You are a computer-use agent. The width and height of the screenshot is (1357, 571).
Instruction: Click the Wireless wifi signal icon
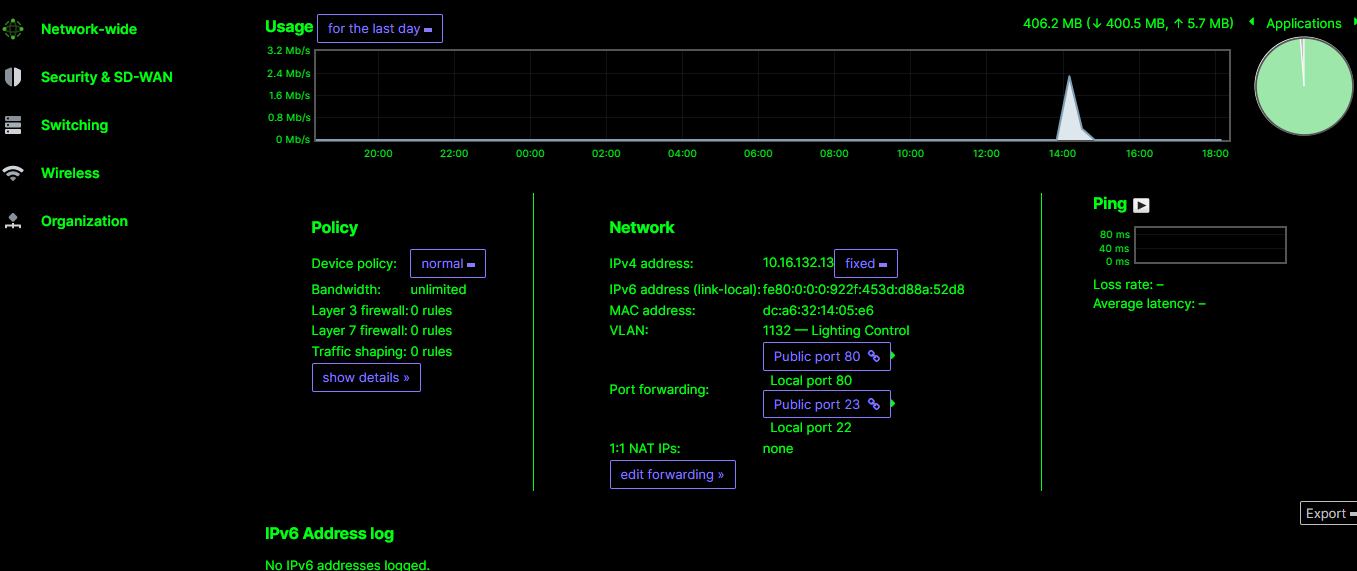tap(13, 173)
